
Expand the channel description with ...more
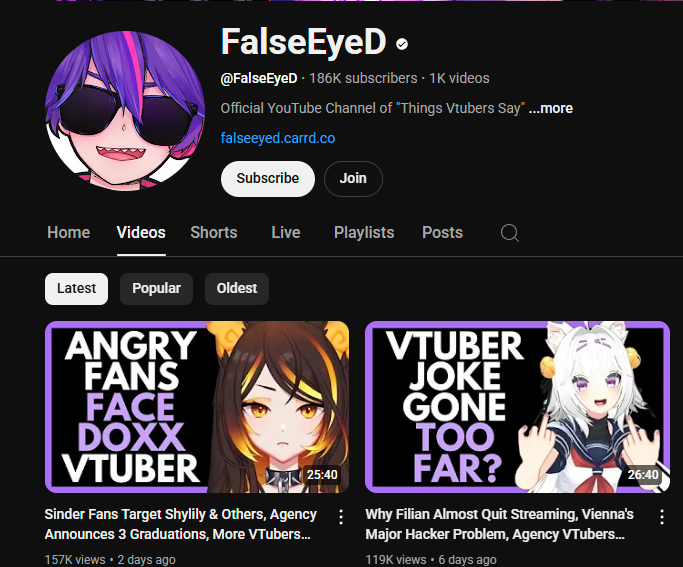551,108
